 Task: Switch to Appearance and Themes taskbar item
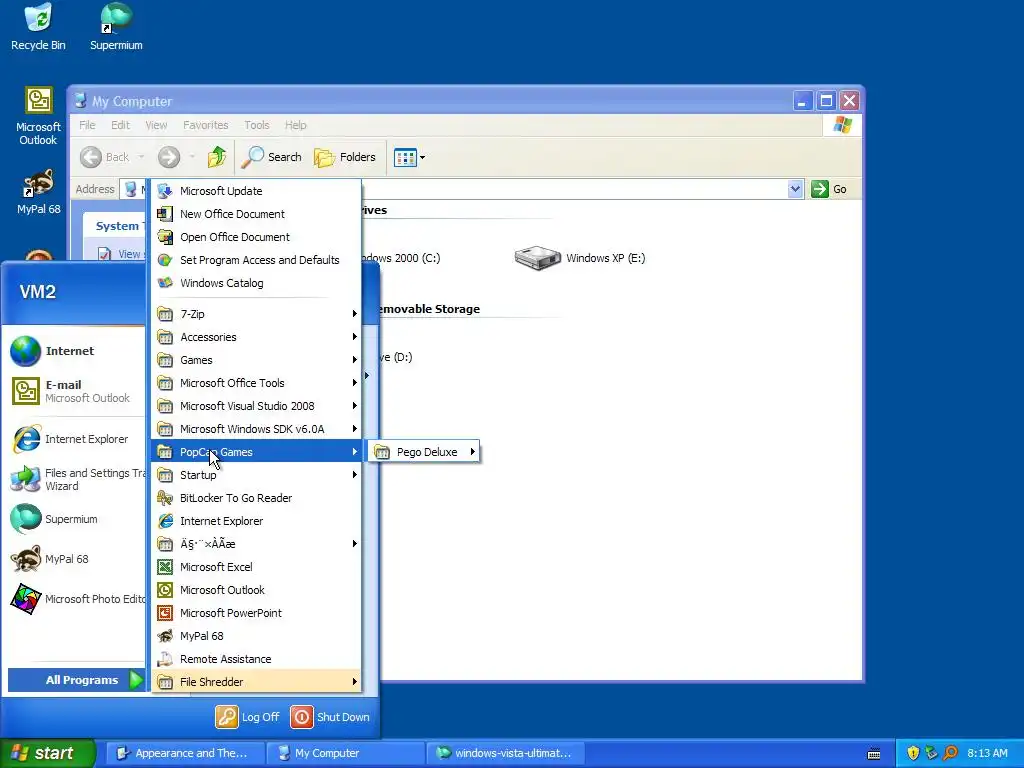(x=184, y=753)
